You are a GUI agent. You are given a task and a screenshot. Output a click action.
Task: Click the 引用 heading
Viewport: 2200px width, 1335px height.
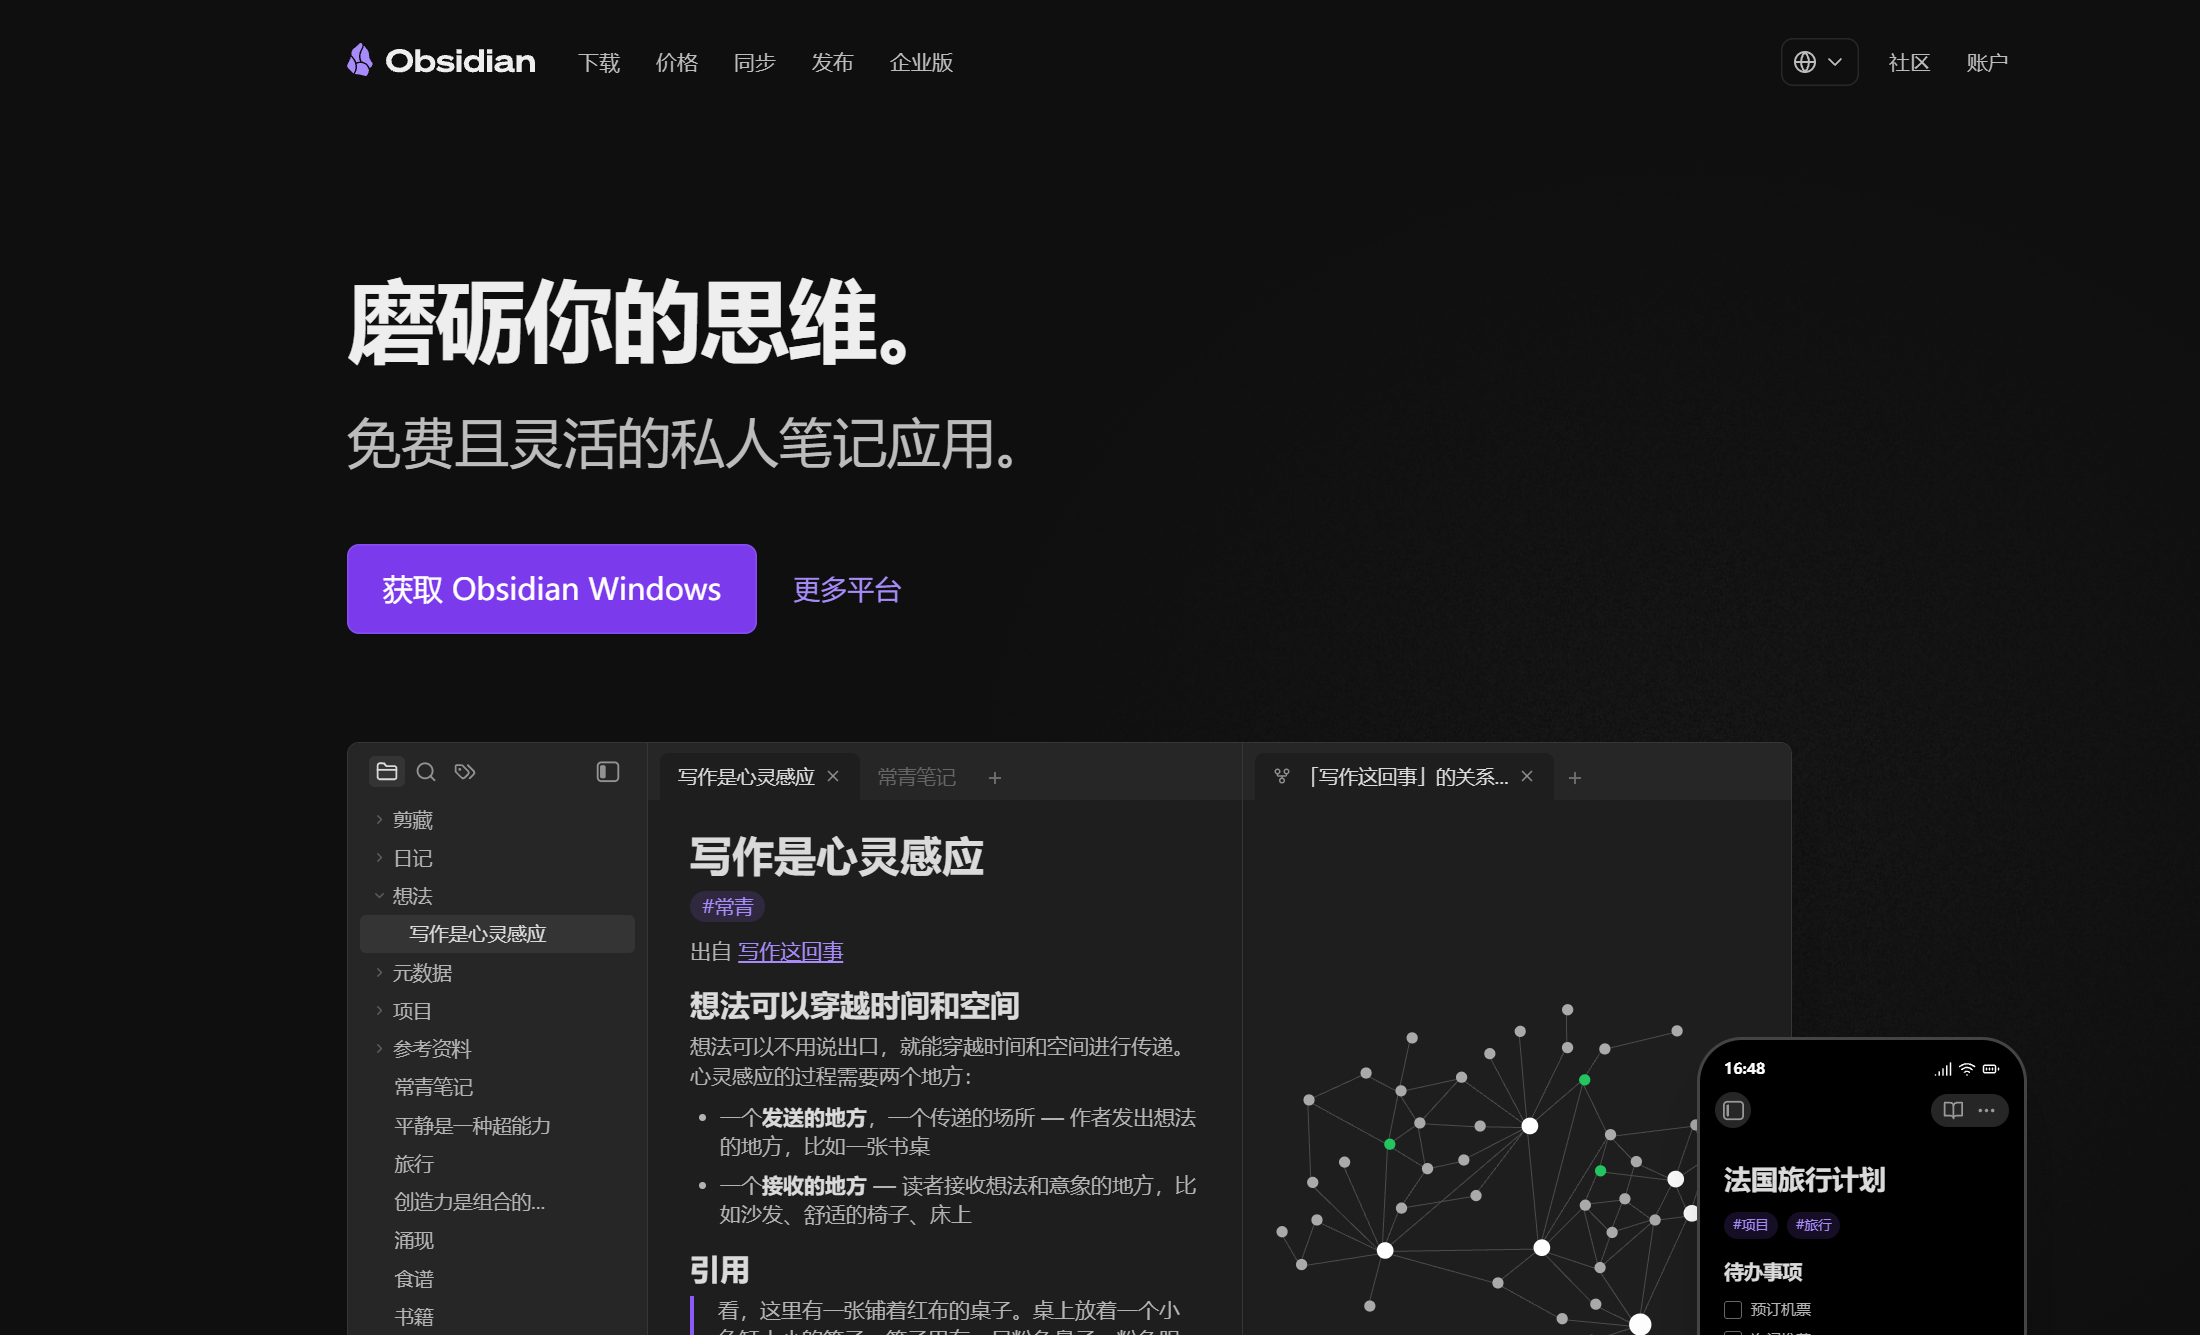(719, 1270)
